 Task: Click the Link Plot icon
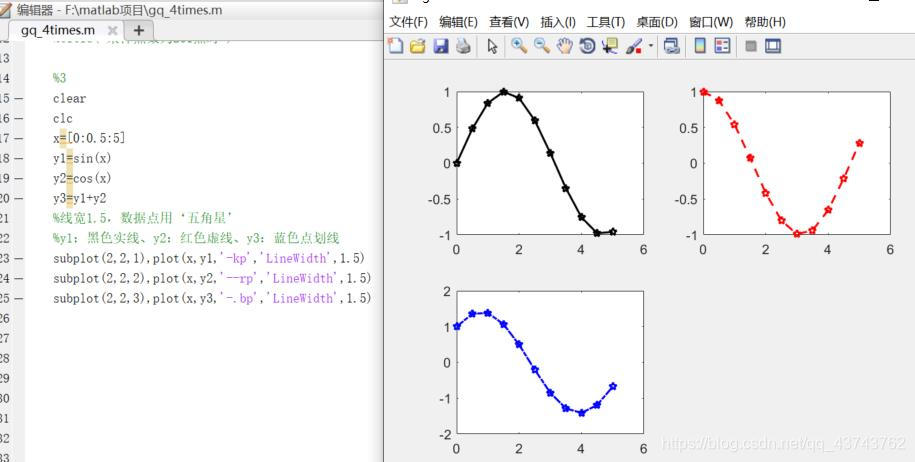672,46
